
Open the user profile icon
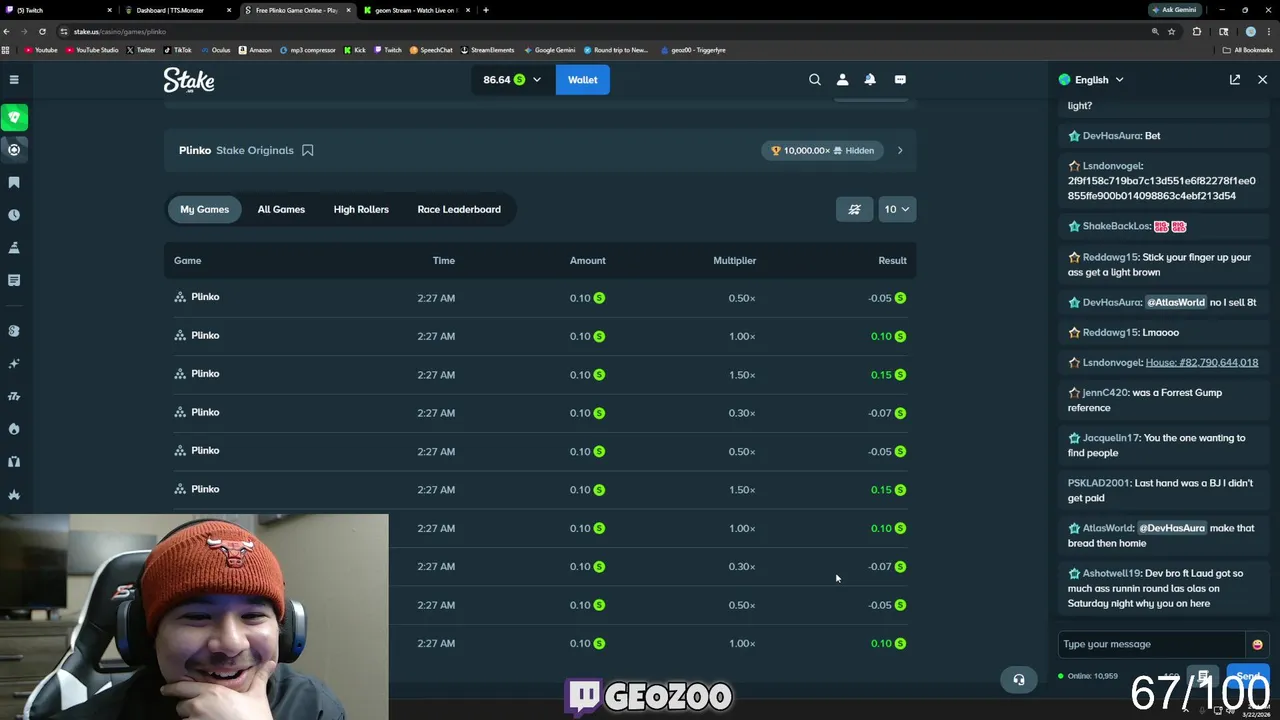point(842,79)
